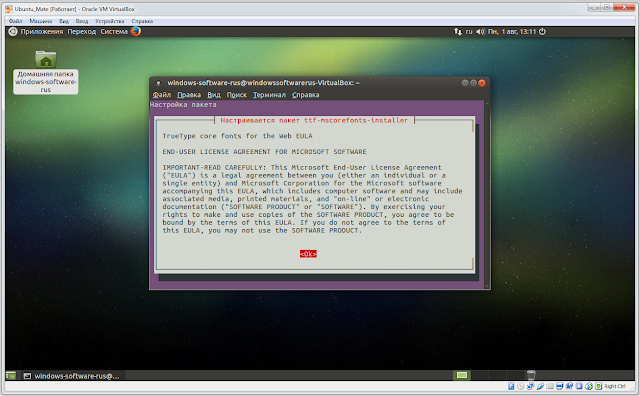Close the terminal with the orange button

point(482,83)
